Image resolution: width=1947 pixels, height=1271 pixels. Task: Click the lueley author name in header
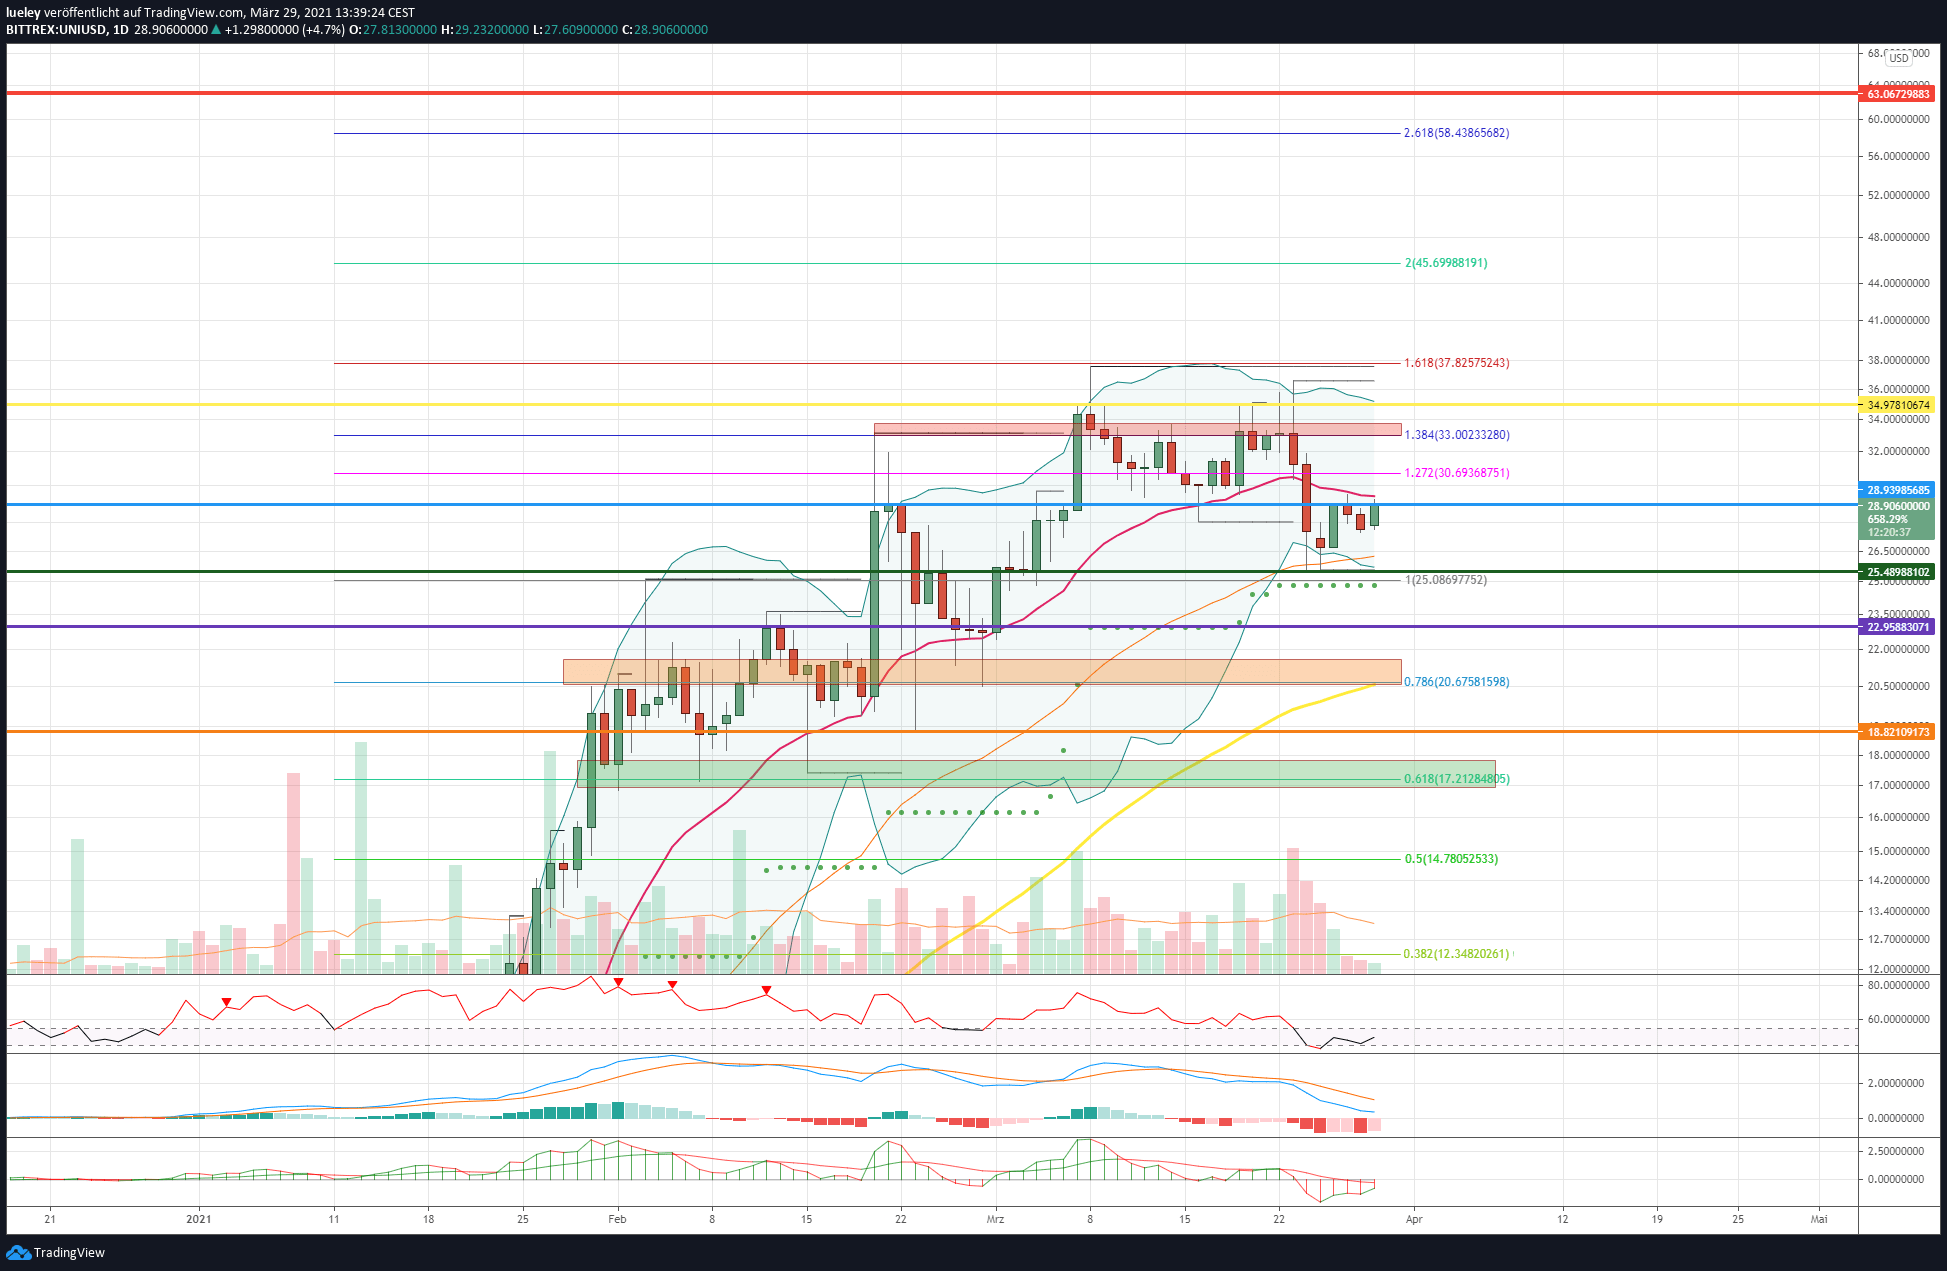[23, 12]
